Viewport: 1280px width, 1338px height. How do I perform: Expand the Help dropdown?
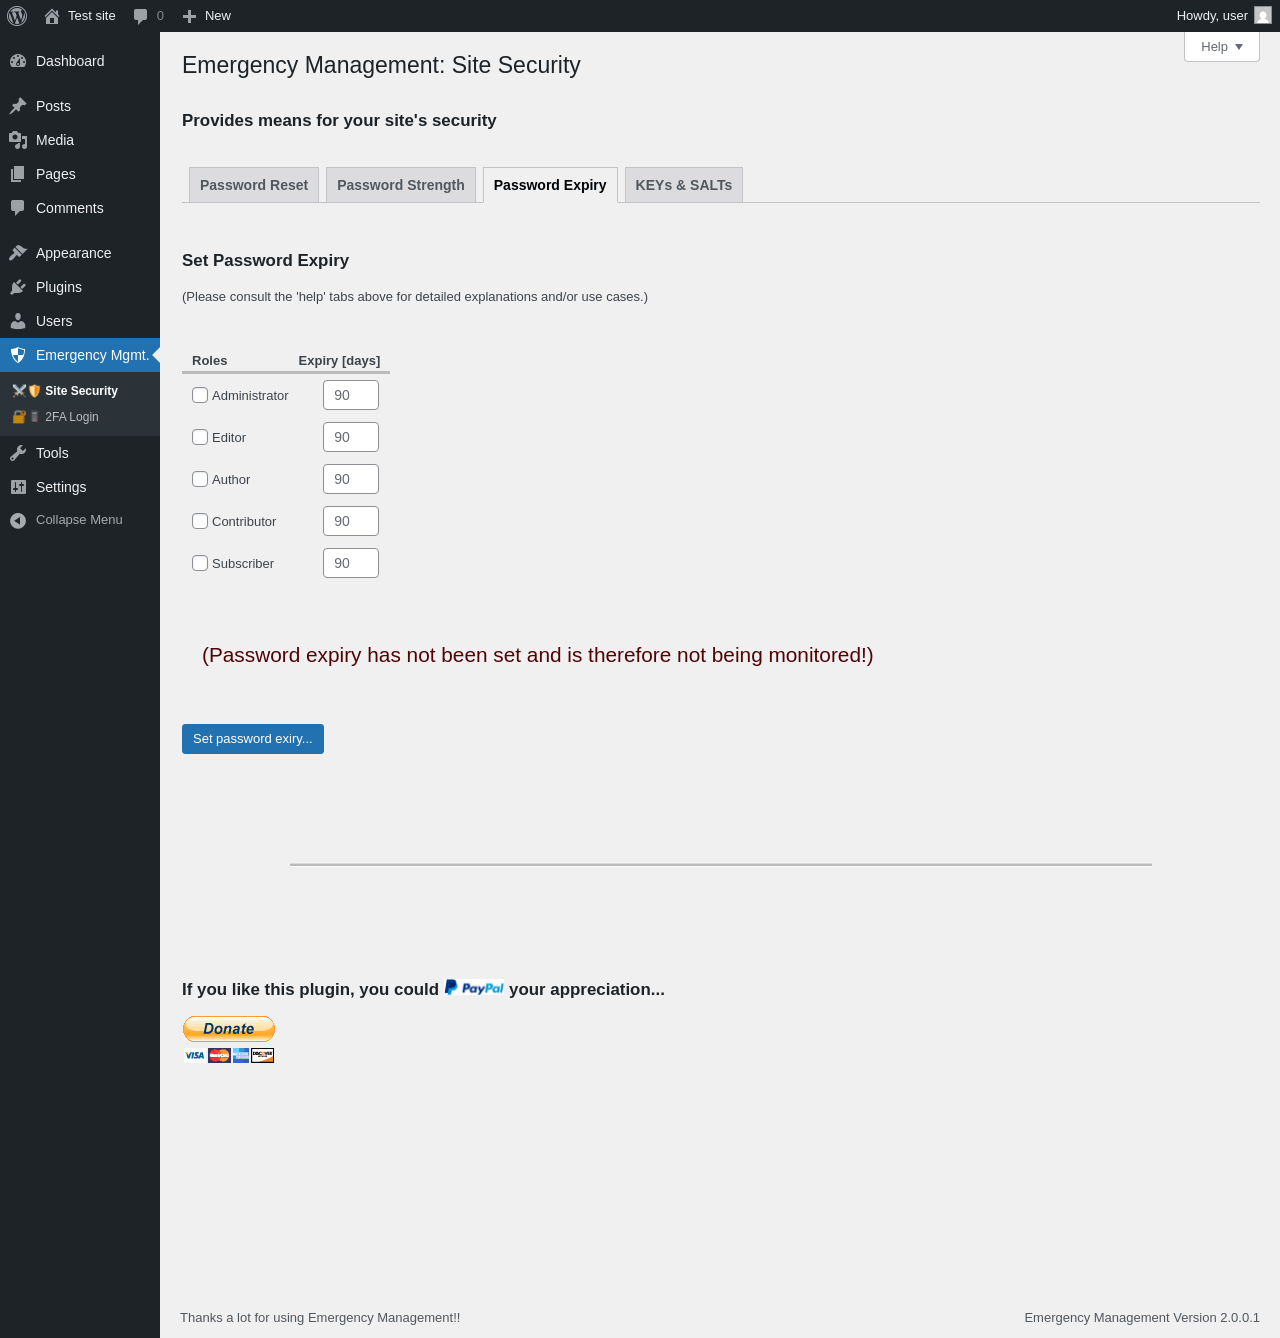pyautogui.click(x=1222, y=47)
